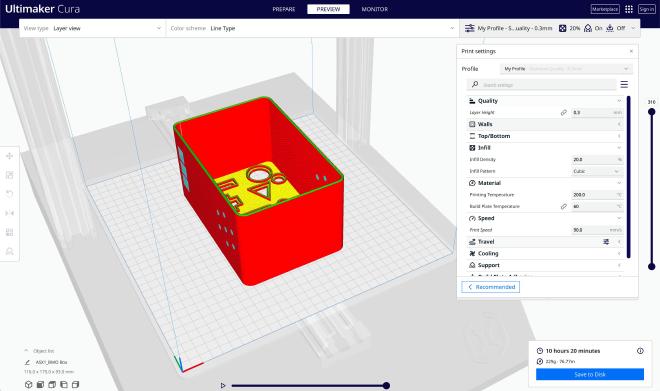Screen dimensions: 660x391
Task: Click the Search settings field
Action: pos(542,85)
